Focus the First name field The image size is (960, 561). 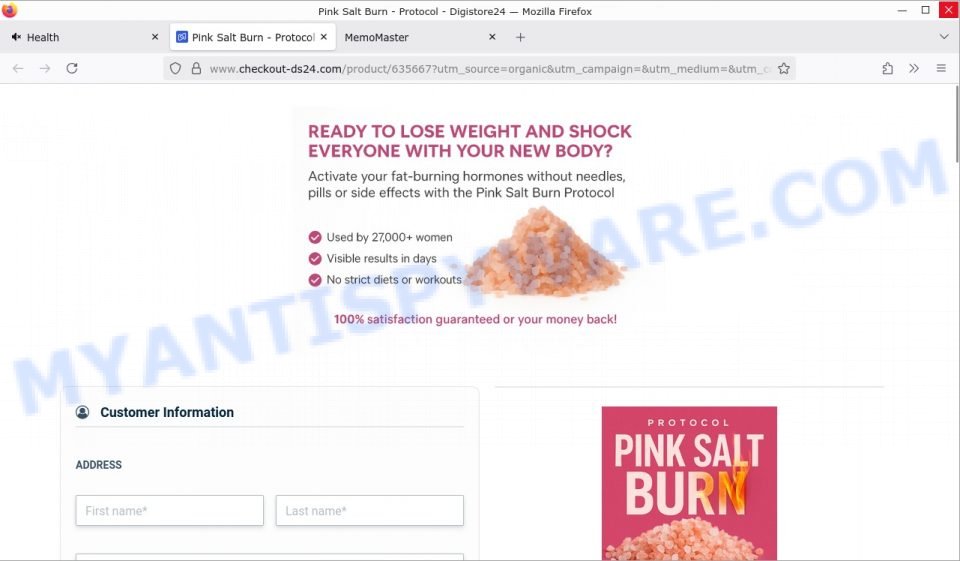pyautogui.click(x=170, y=511)
